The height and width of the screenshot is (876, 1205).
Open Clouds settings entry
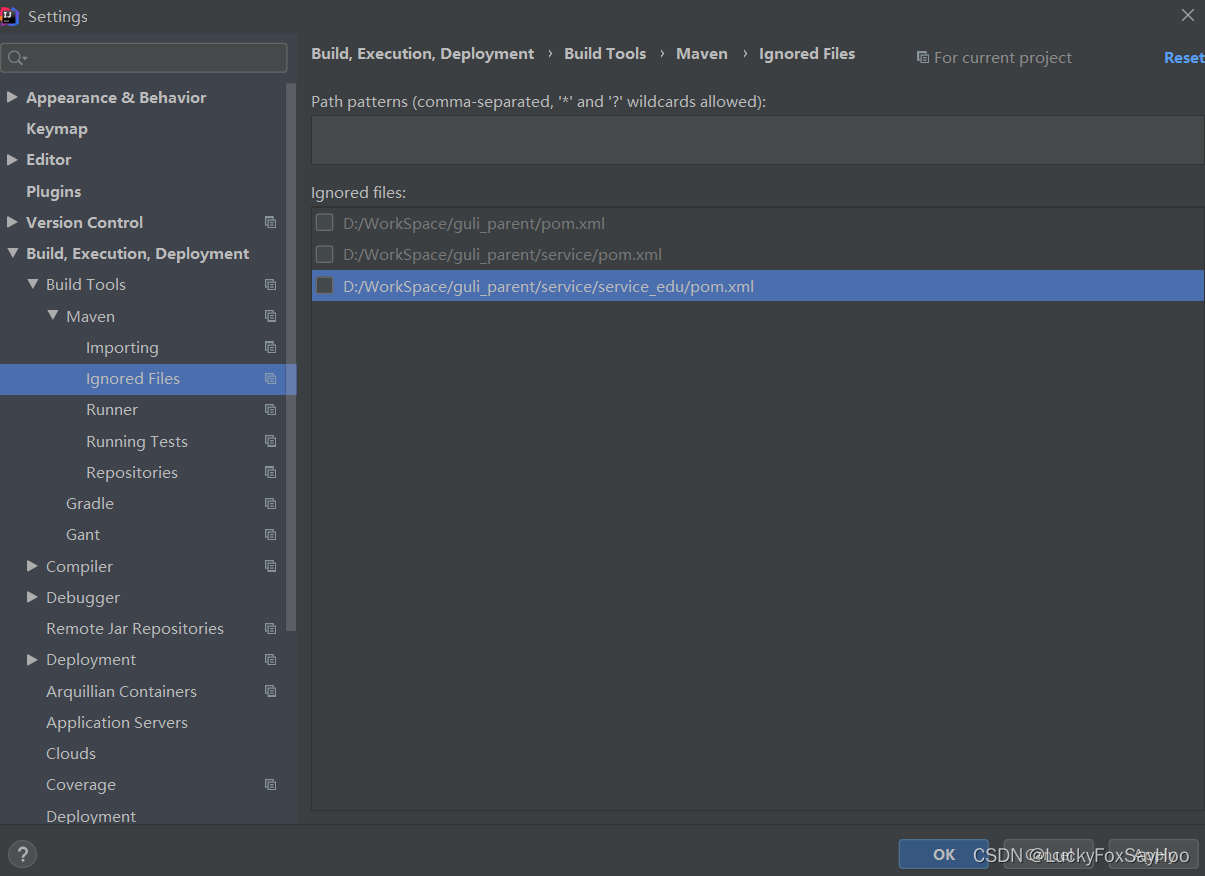point(71,753)
